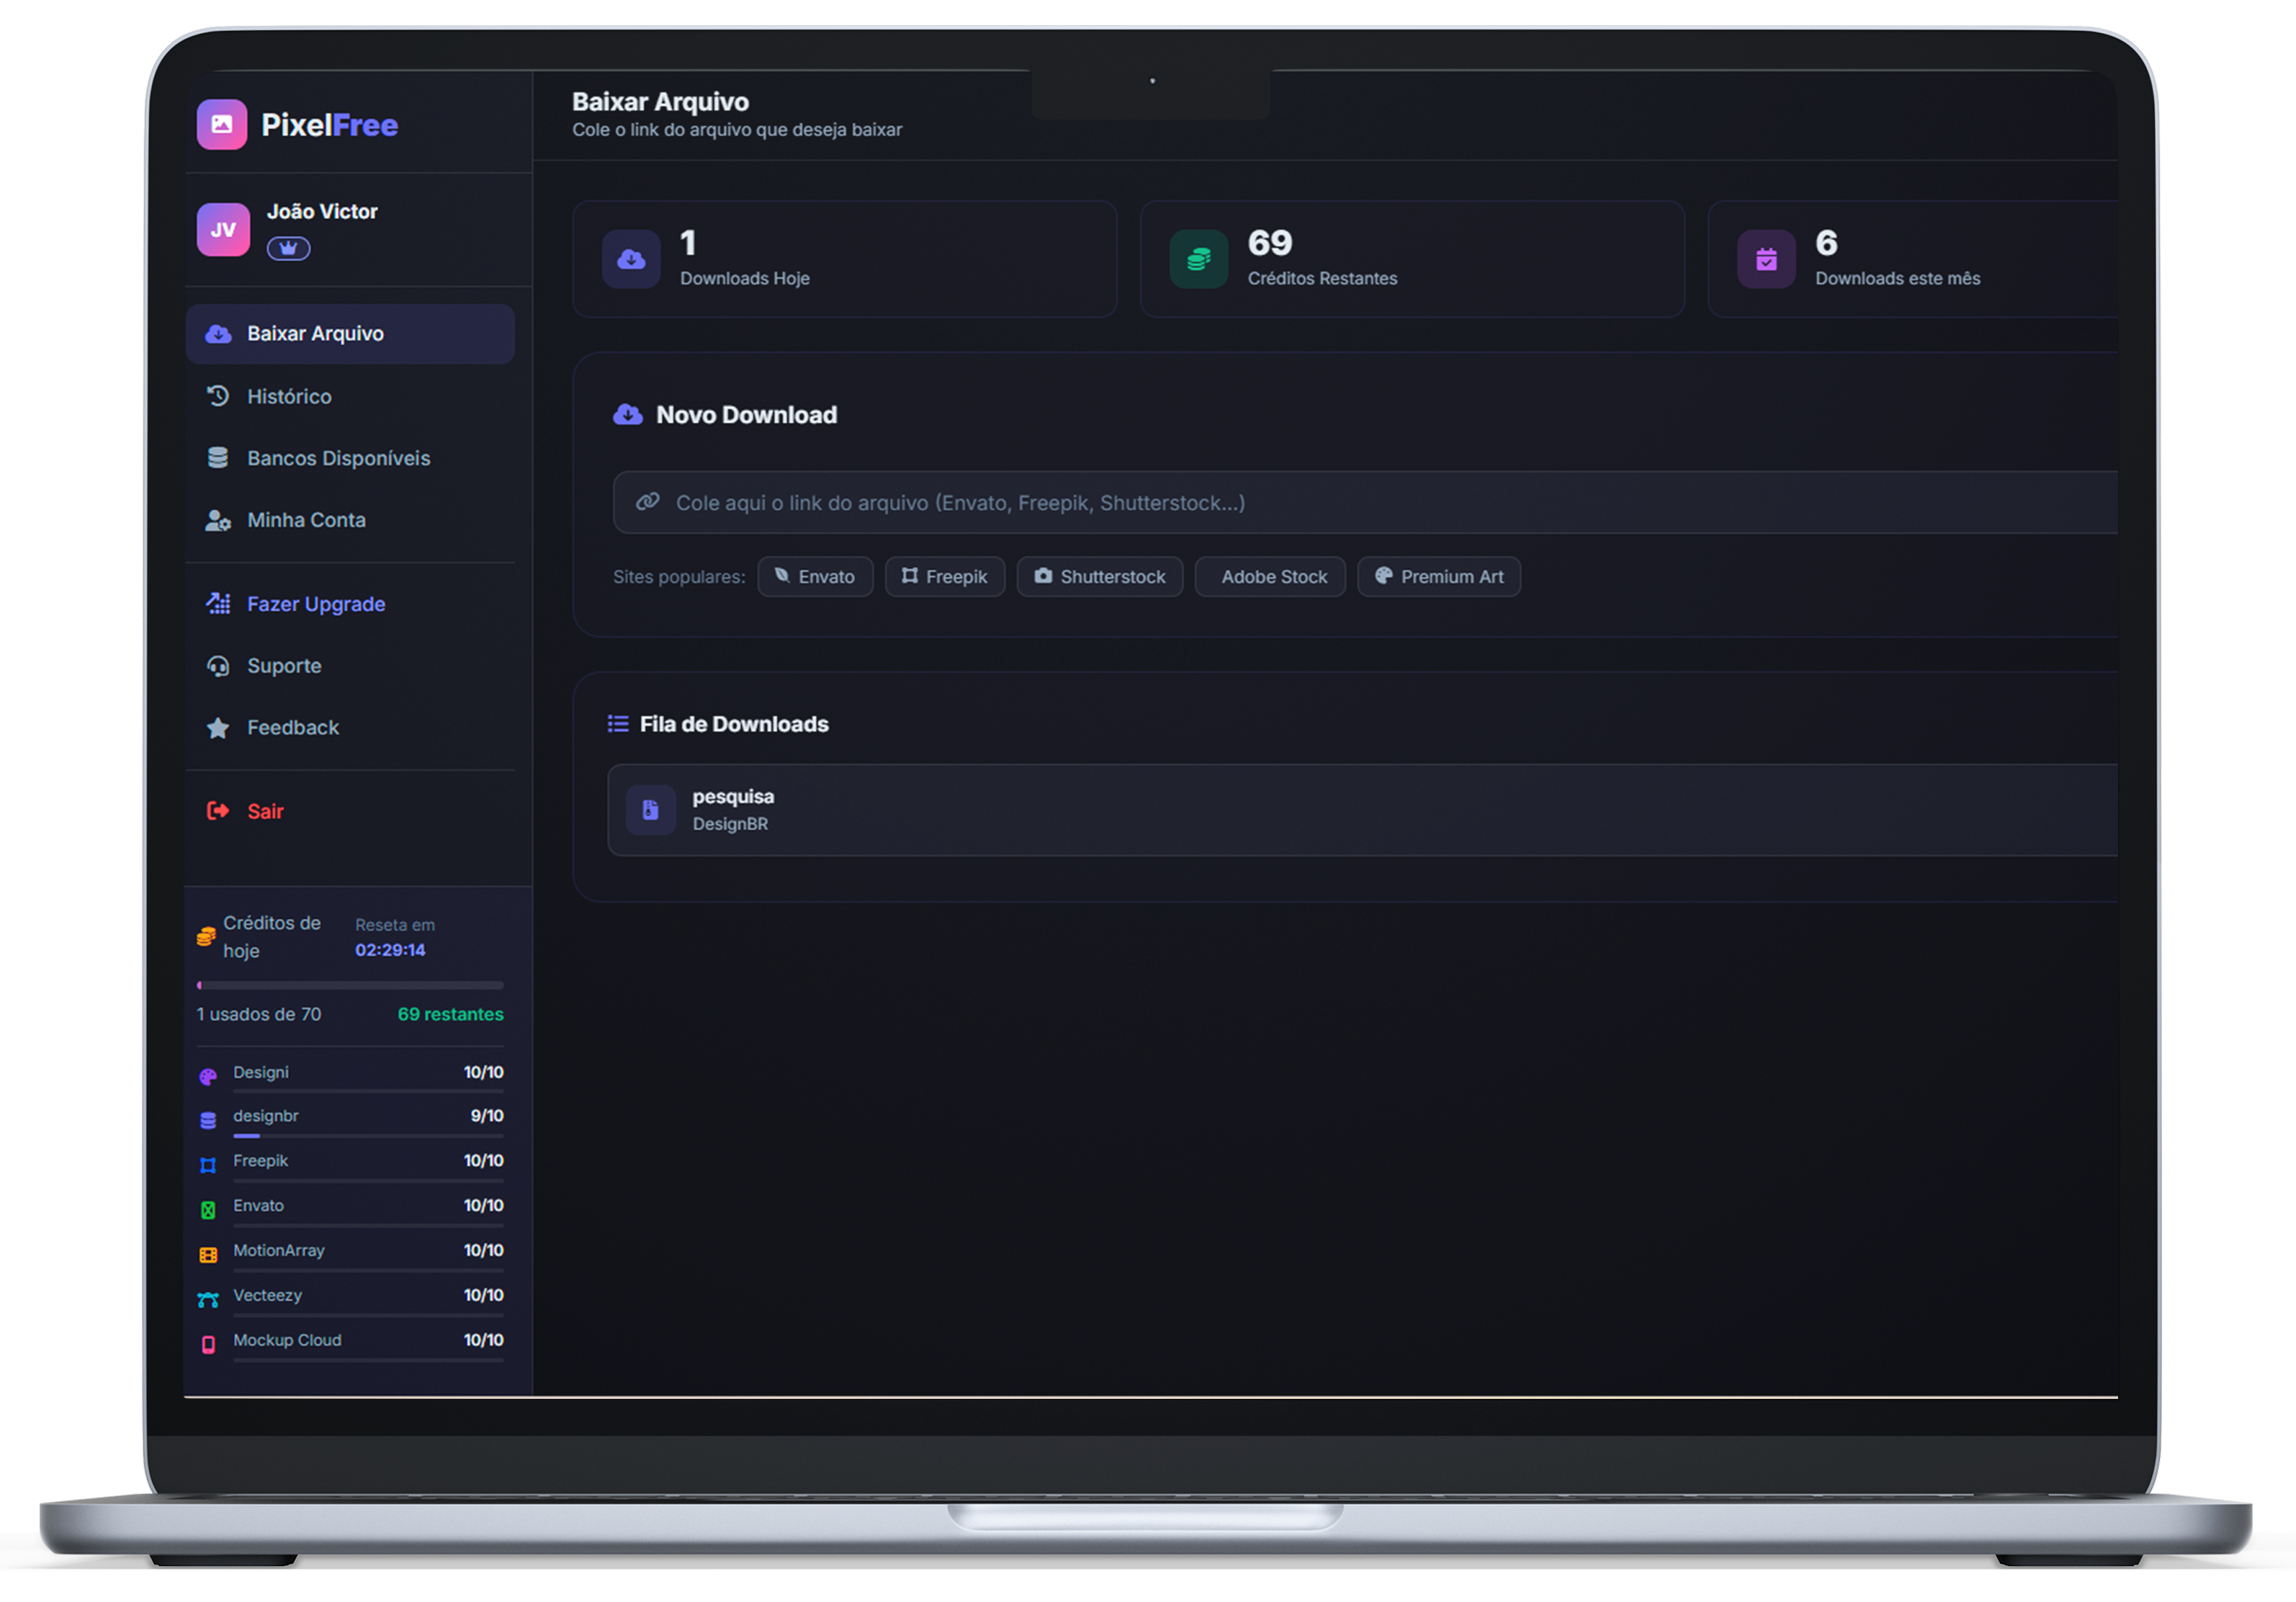Click the 'Sites populares:' label

pyautogui.click(x=679, y=577)
